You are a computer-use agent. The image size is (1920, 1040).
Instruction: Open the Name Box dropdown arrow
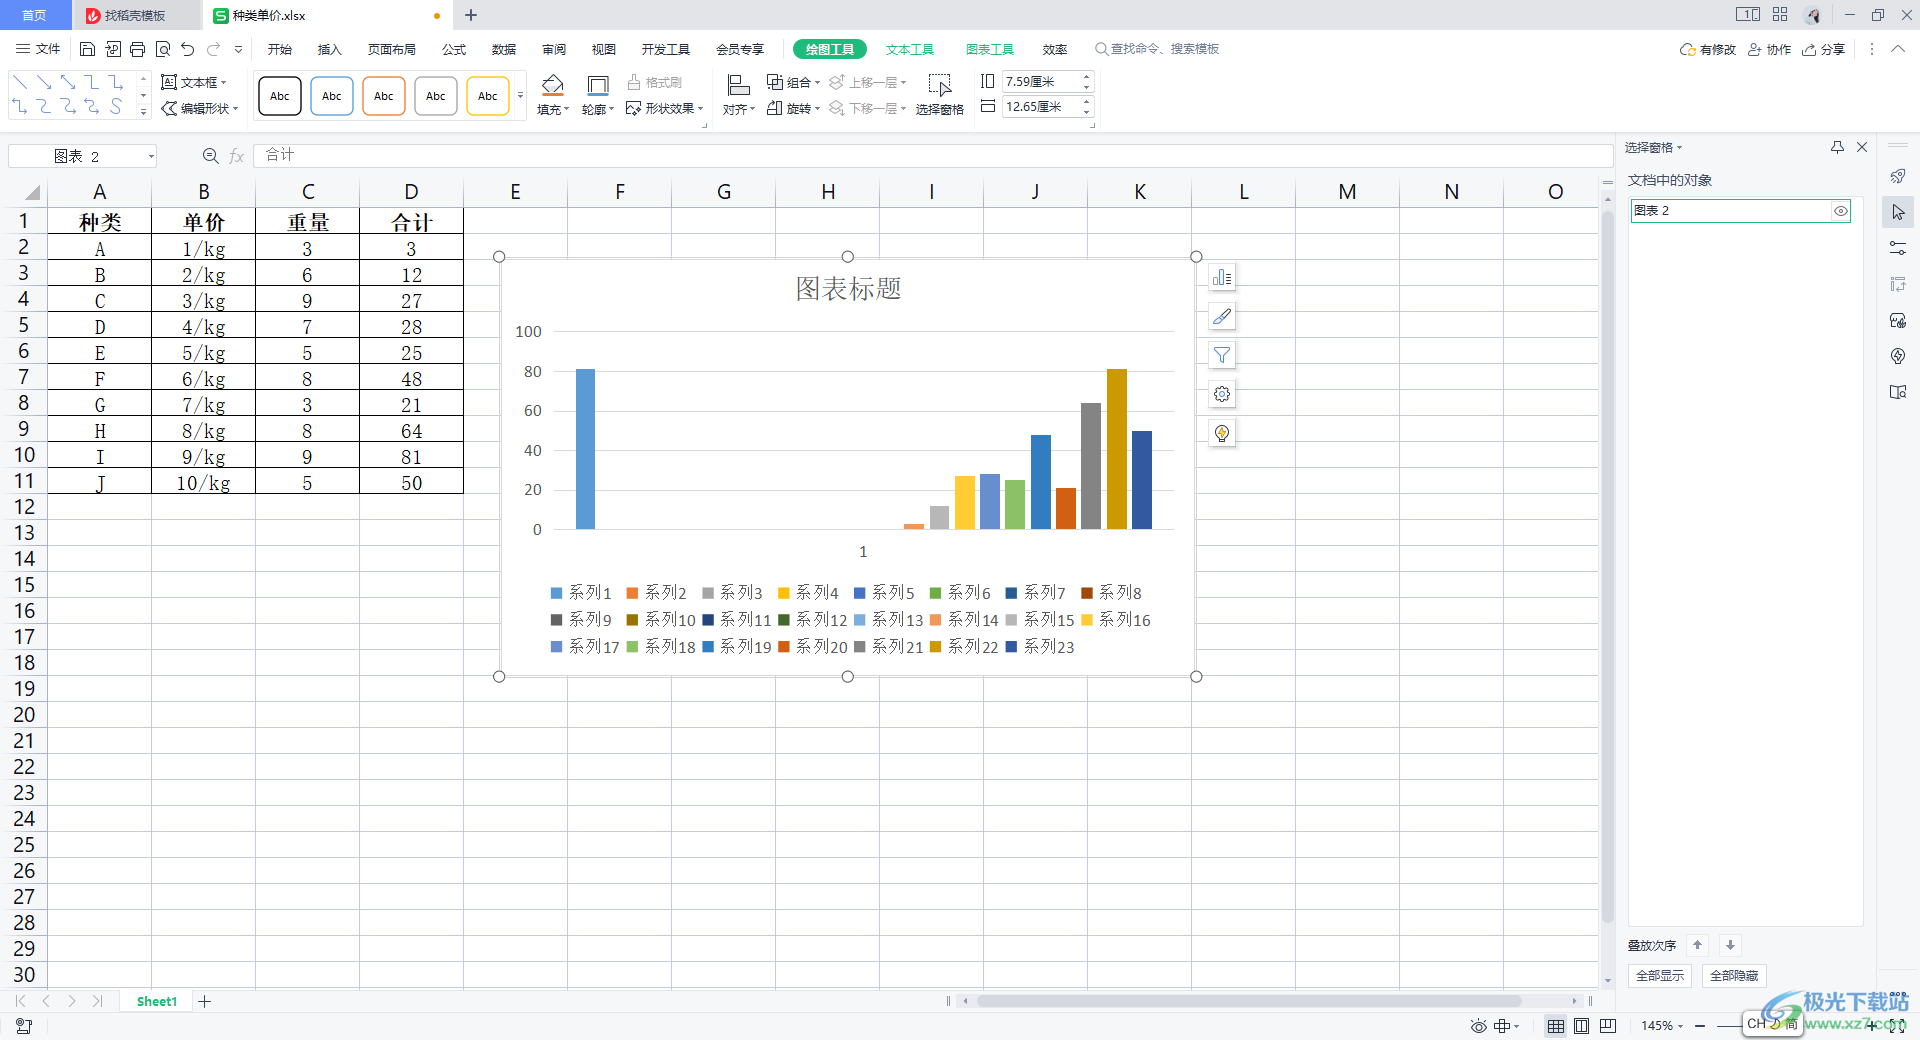click(151, 156)
